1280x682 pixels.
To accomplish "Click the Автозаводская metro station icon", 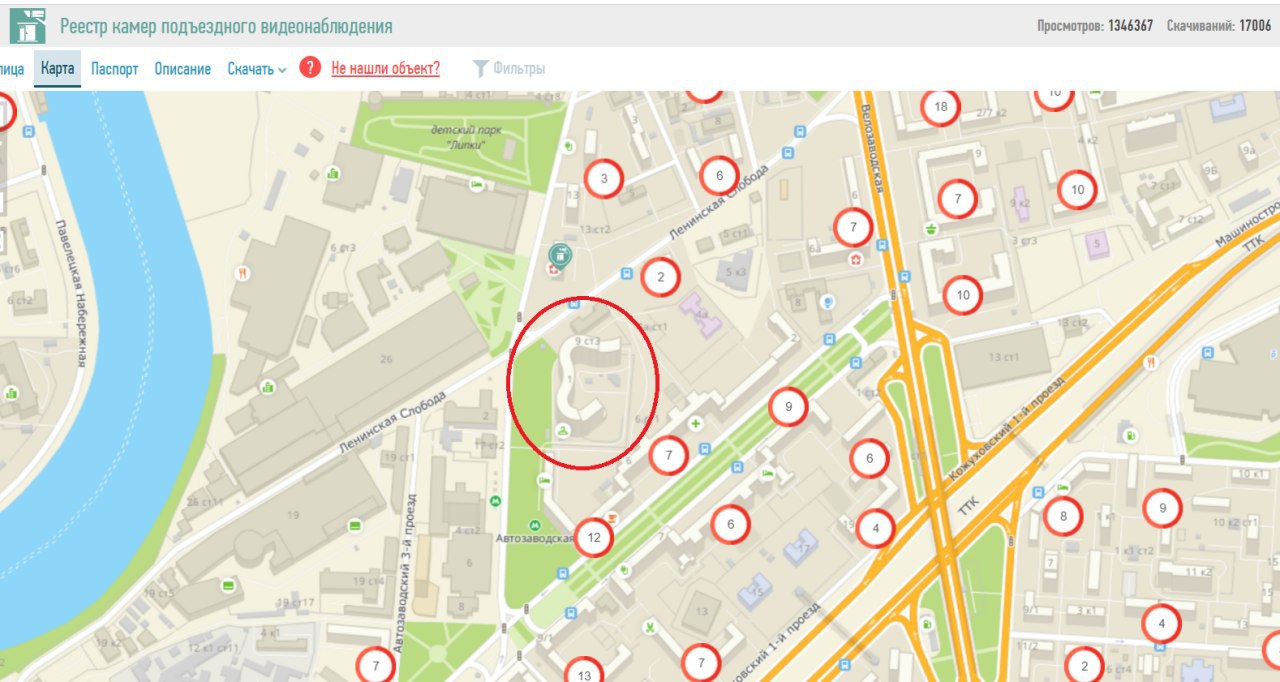I will (x=535, y=524).
